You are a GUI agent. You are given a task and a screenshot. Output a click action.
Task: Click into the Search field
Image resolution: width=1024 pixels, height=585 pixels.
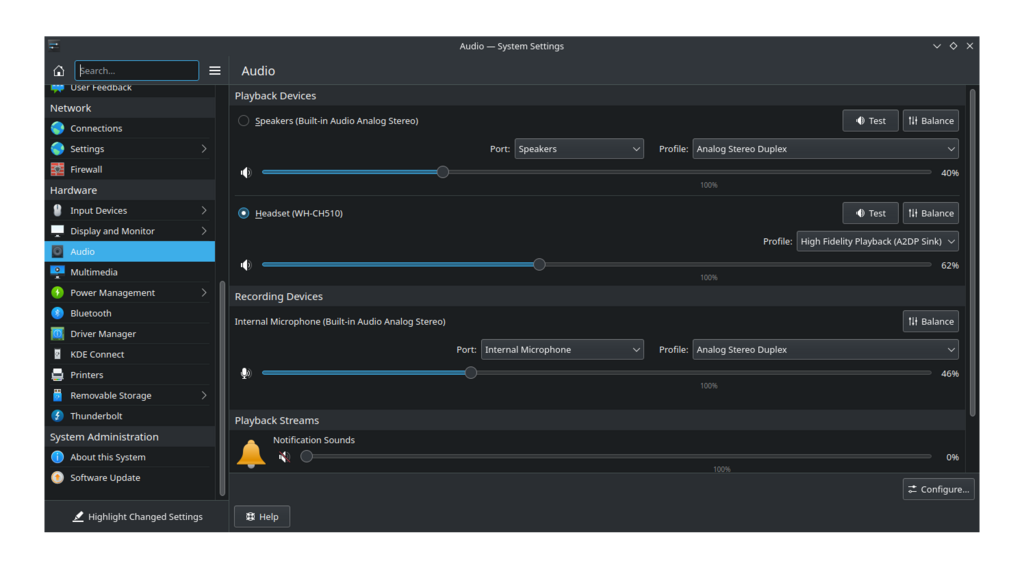pyautogui.click(x=137, y=71)
